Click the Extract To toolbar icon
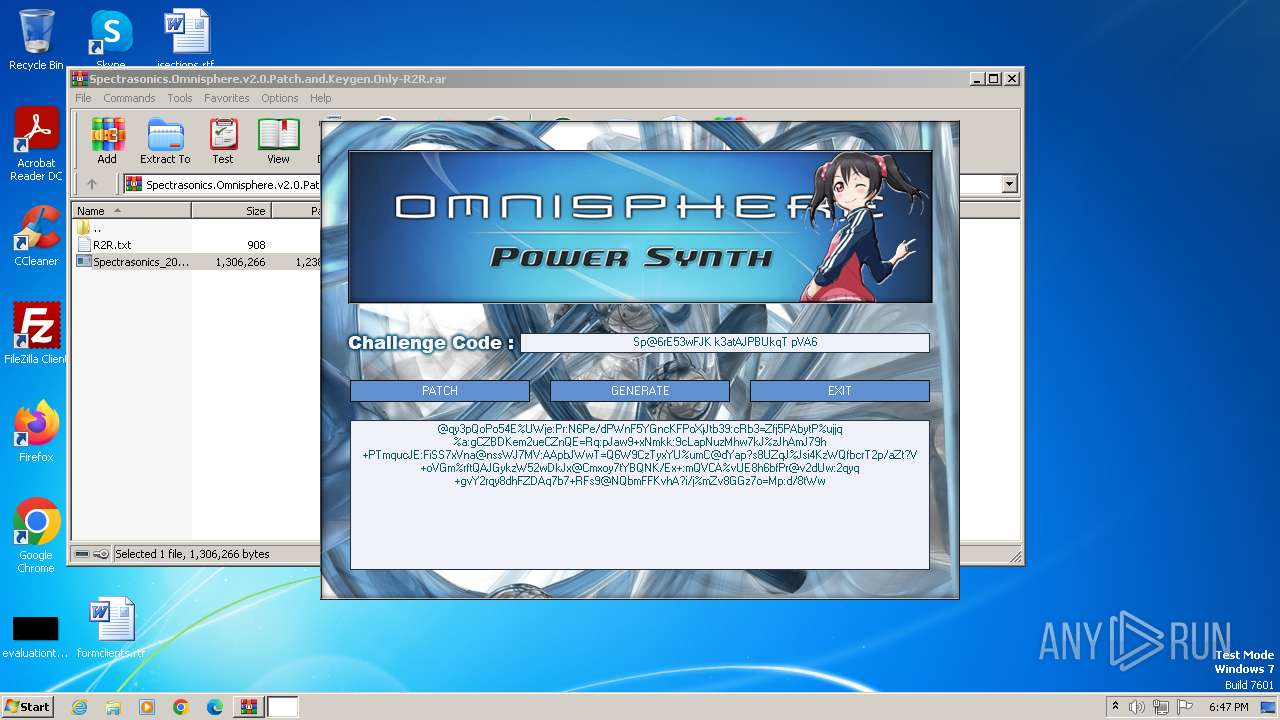The image size is (1280, 720). (x=165, y=141)
